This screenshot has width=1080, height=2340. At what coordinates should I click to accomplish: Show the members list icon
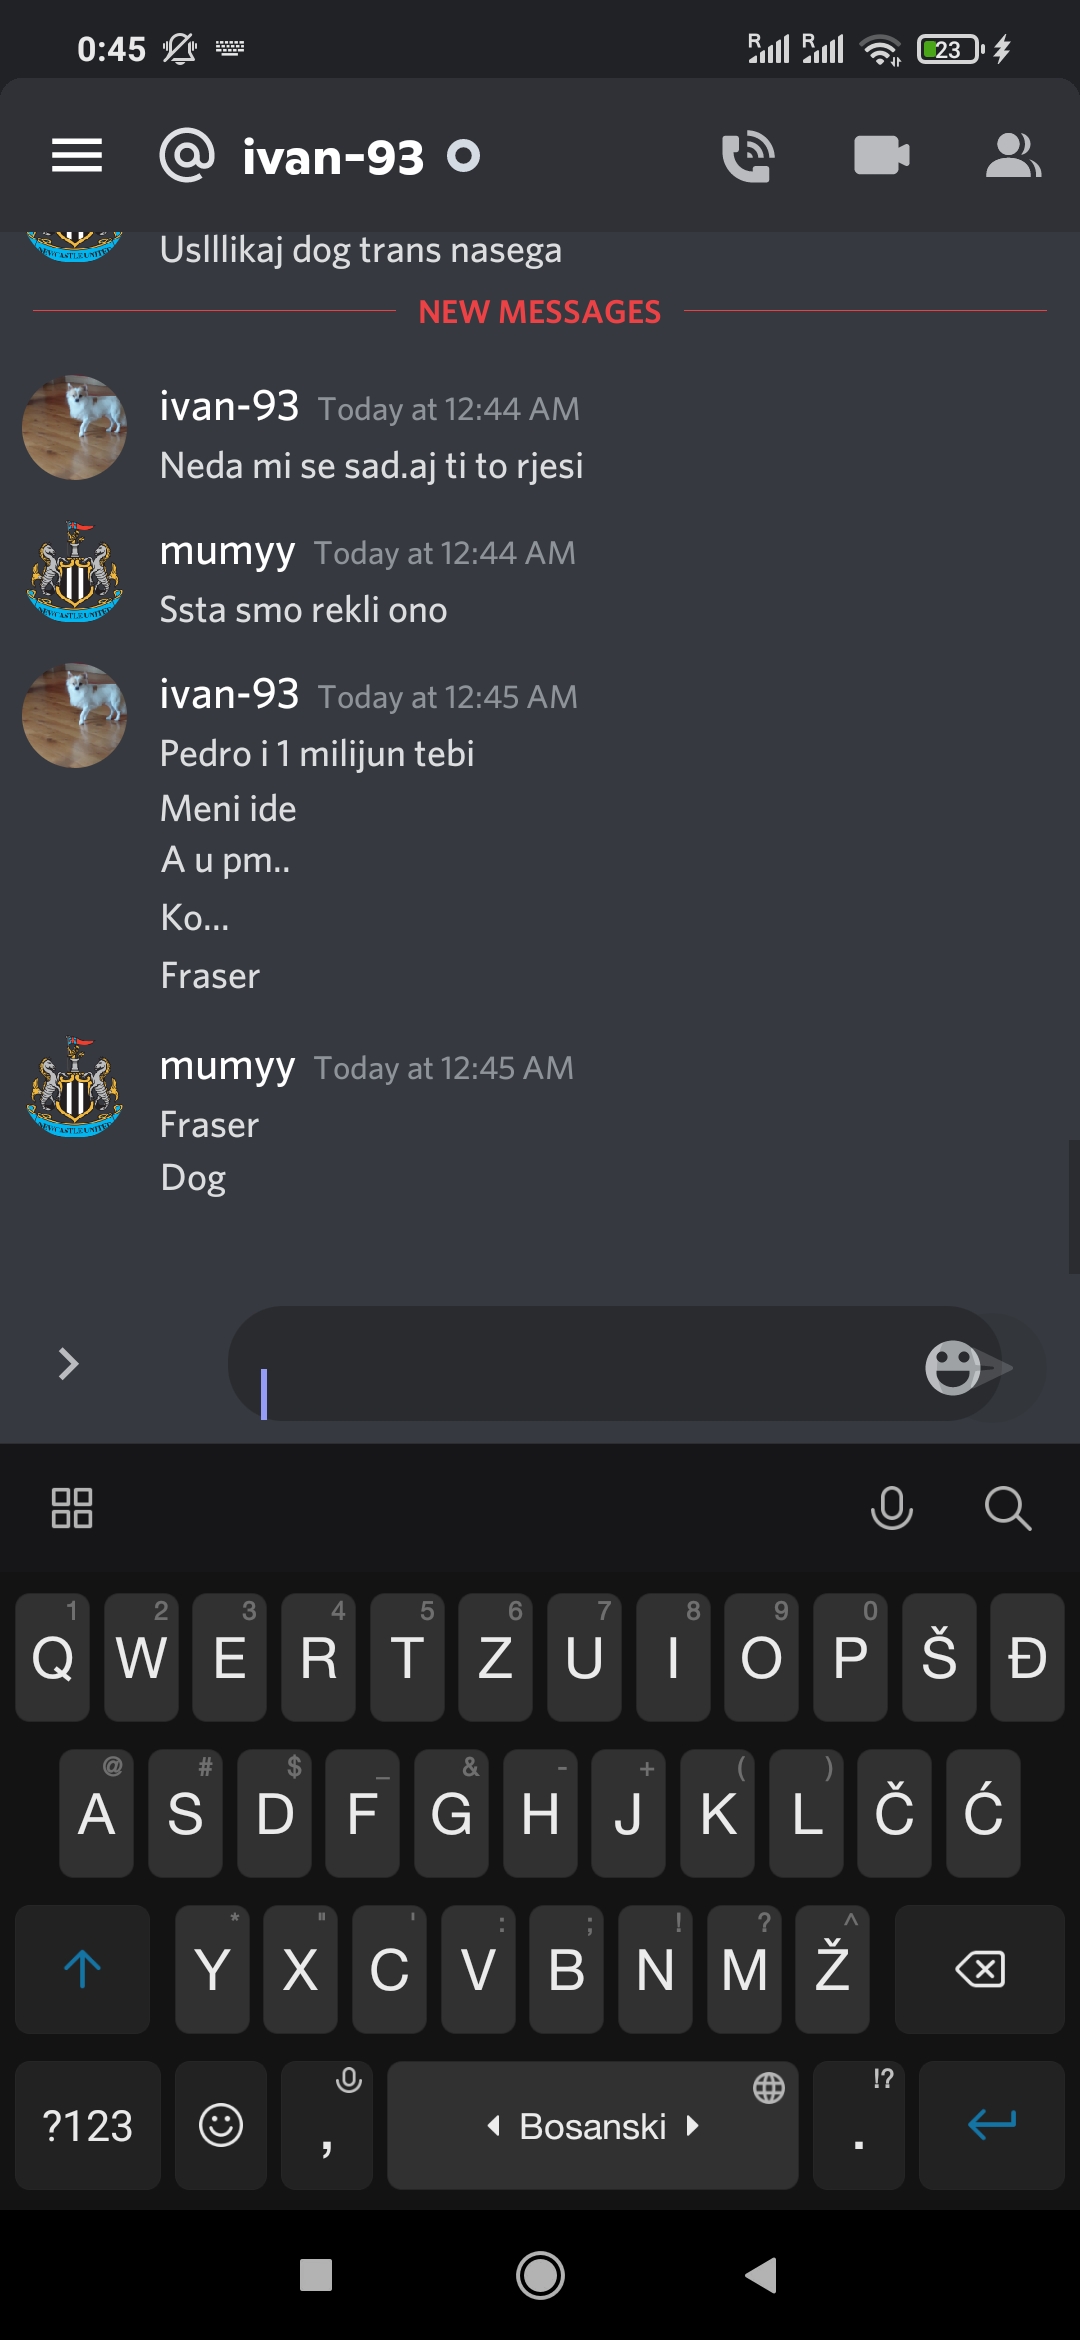pos(1013,156)
